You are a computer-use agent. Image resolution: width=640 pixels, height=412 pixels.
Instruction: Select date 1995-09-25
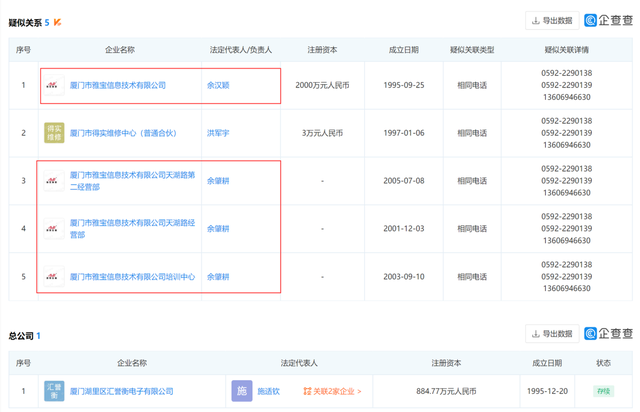(404, 85)
